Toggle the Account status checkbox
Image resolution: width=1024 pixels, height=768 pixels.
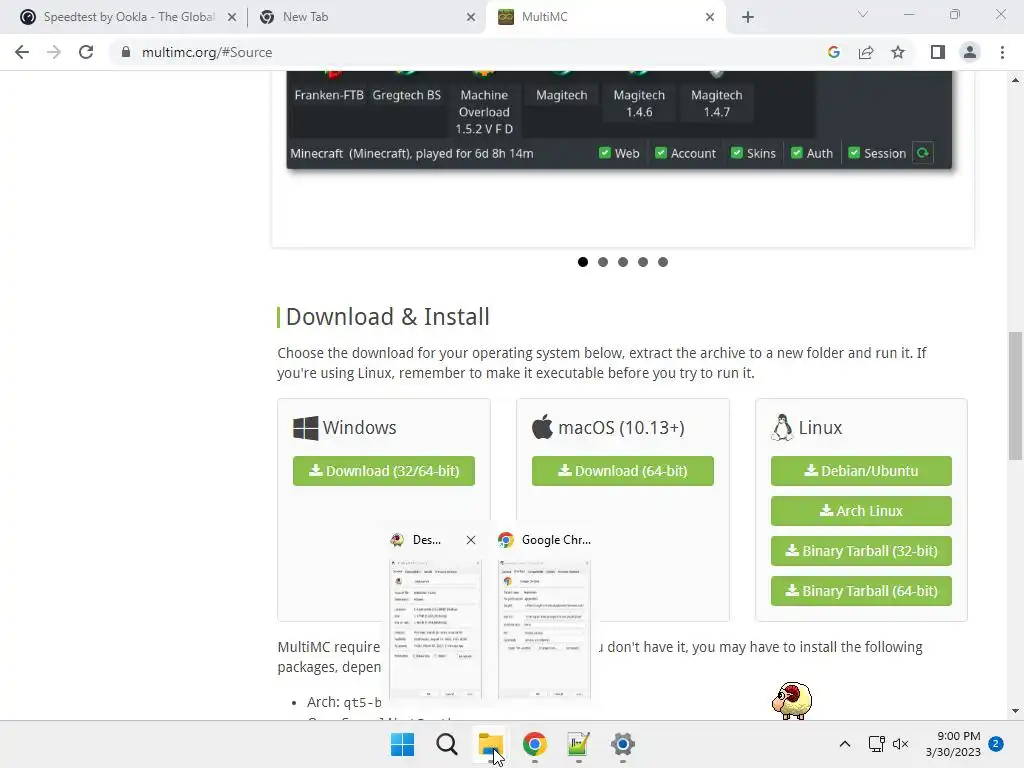click(x=661, y=153)
